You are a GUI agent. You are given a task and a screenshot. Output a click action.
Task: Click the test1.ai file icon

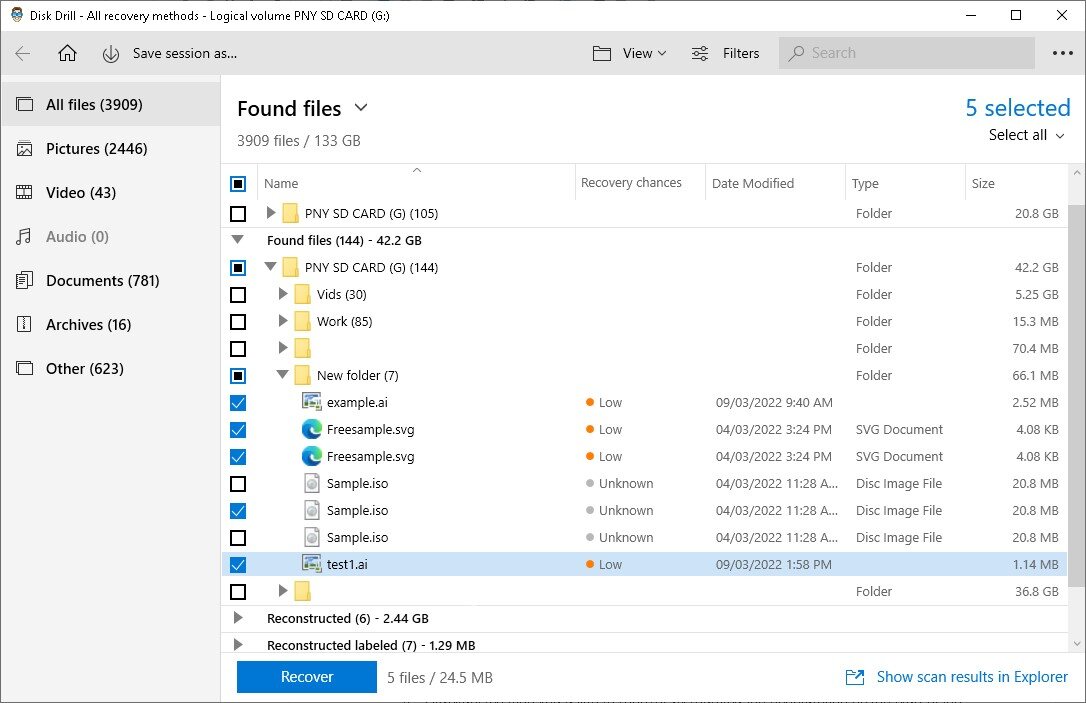312,565
